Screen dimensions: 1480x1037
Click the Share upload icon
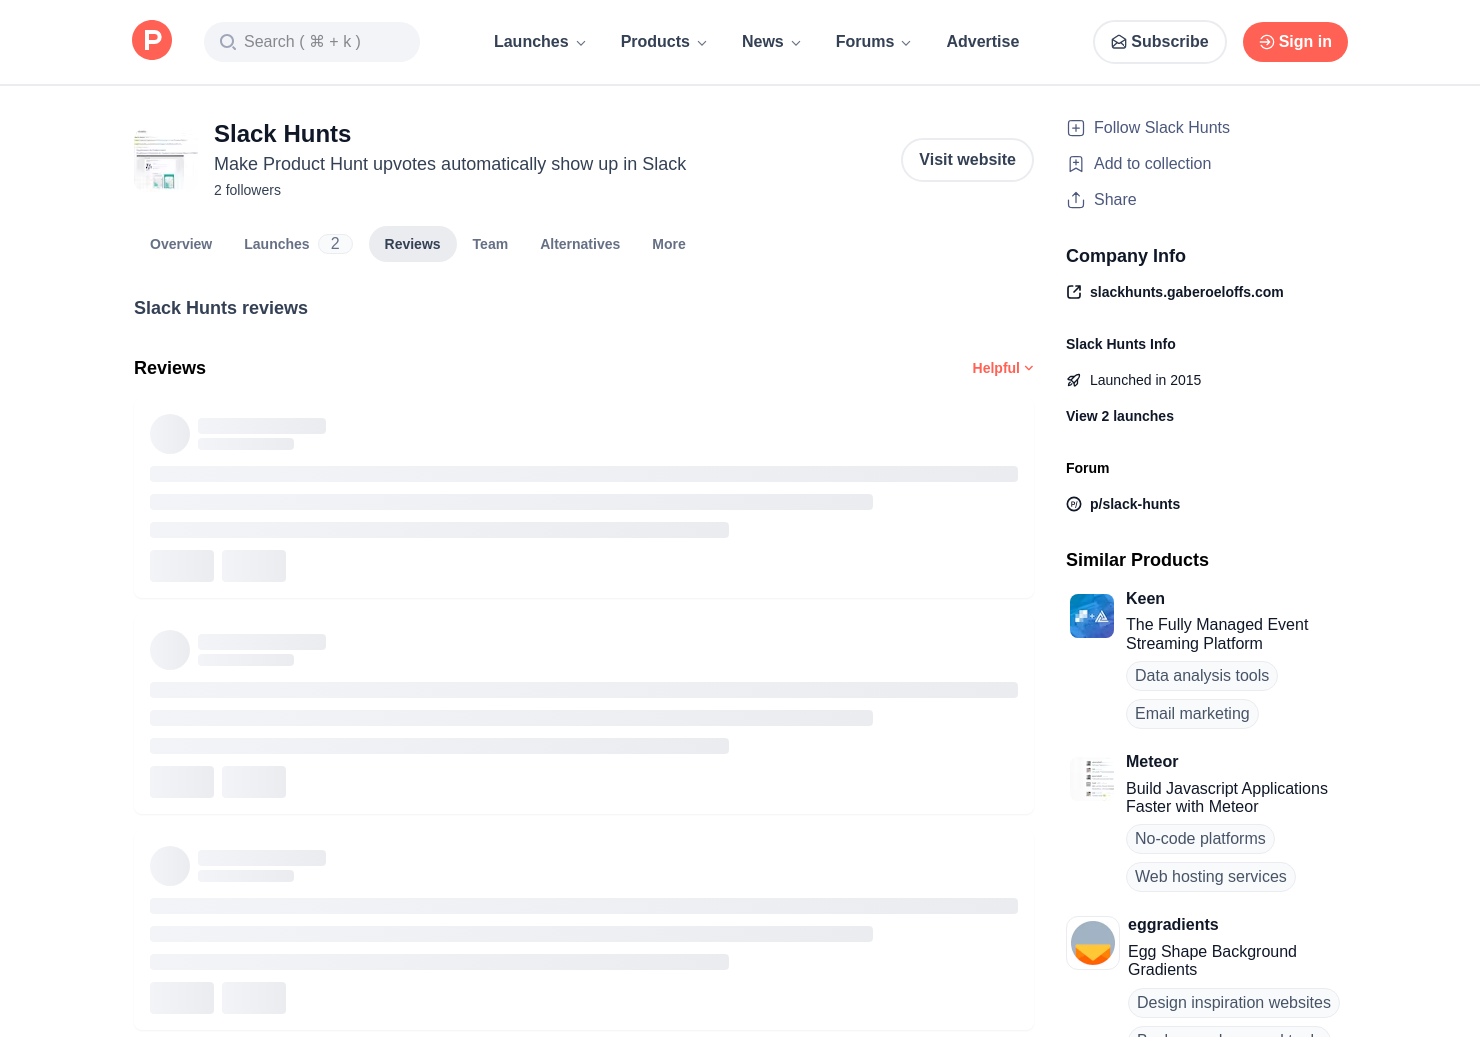[1076, 200]
